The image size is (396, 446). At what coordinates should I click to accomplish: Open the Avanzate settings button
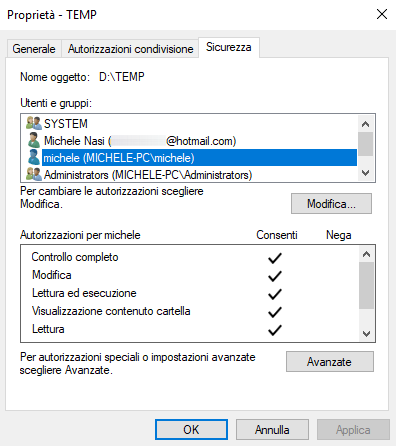coord(330,361)
